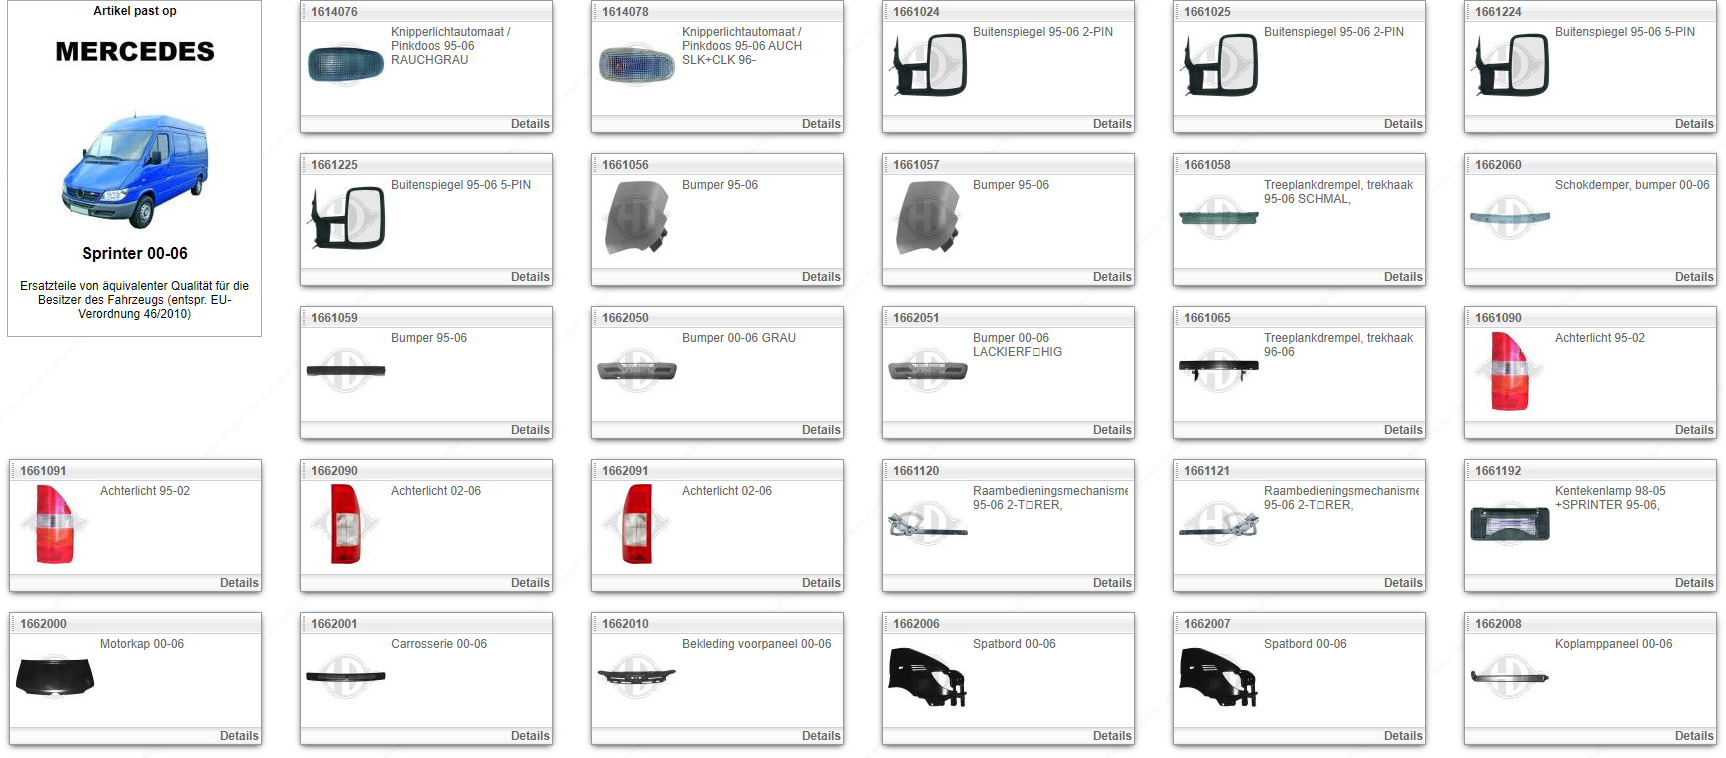Open Details for Spatbord 1662007

click(1403, 736)
